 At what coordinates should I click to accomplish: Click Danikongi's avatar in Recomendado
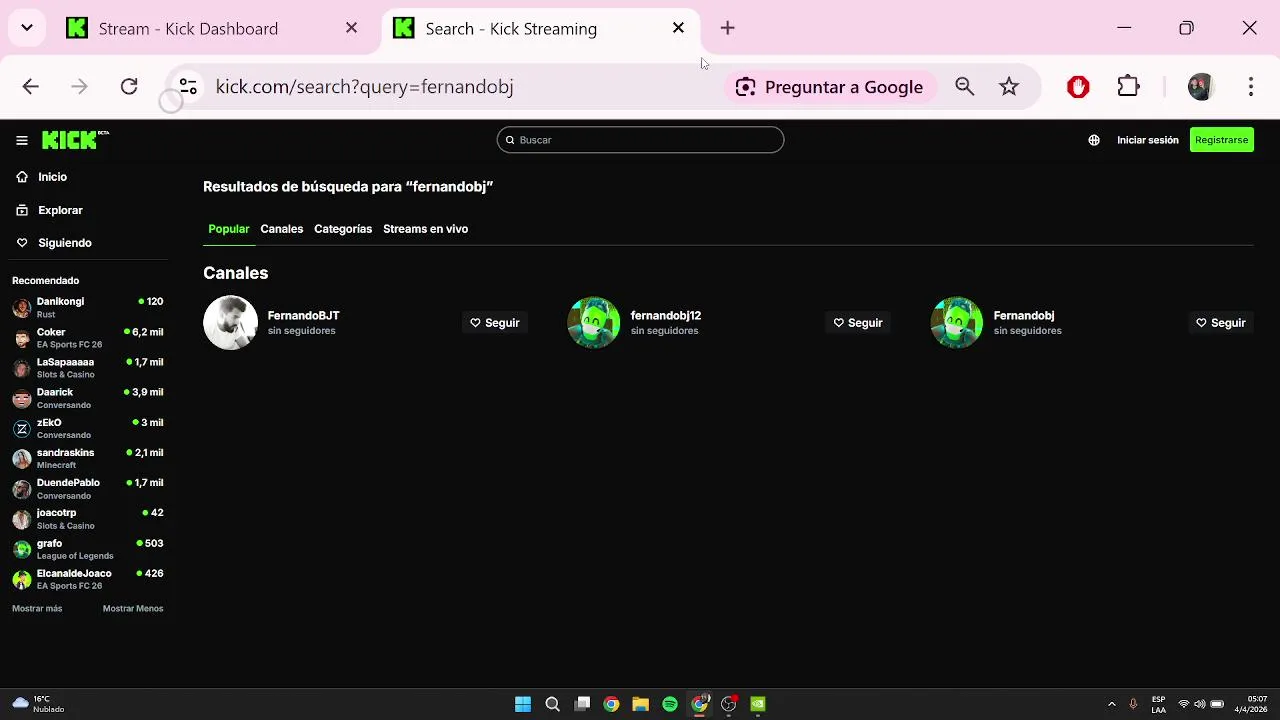click(22, 307)
